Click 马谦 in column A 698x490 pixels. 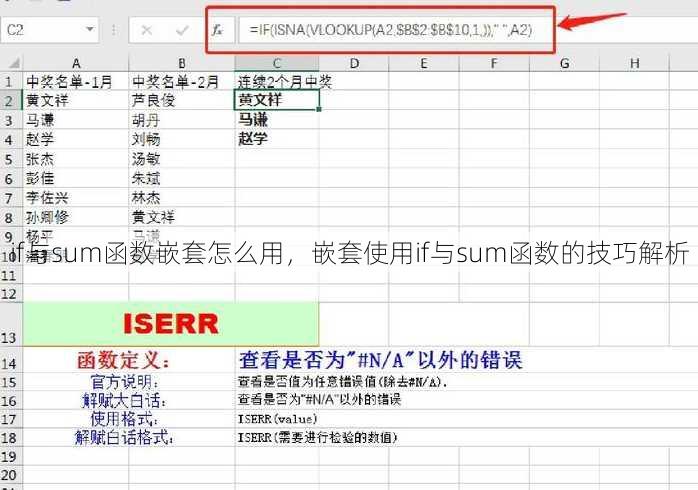[x=76, y=120]
